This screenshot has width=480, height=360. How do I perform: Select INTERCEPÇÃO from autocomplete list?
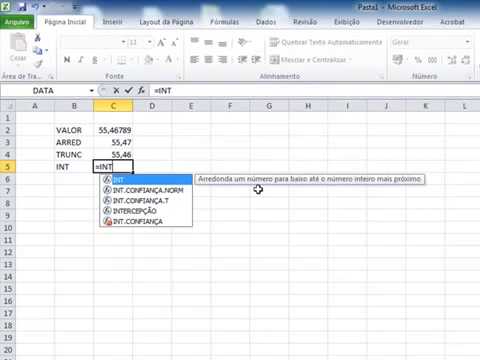[x=147, y=211]
